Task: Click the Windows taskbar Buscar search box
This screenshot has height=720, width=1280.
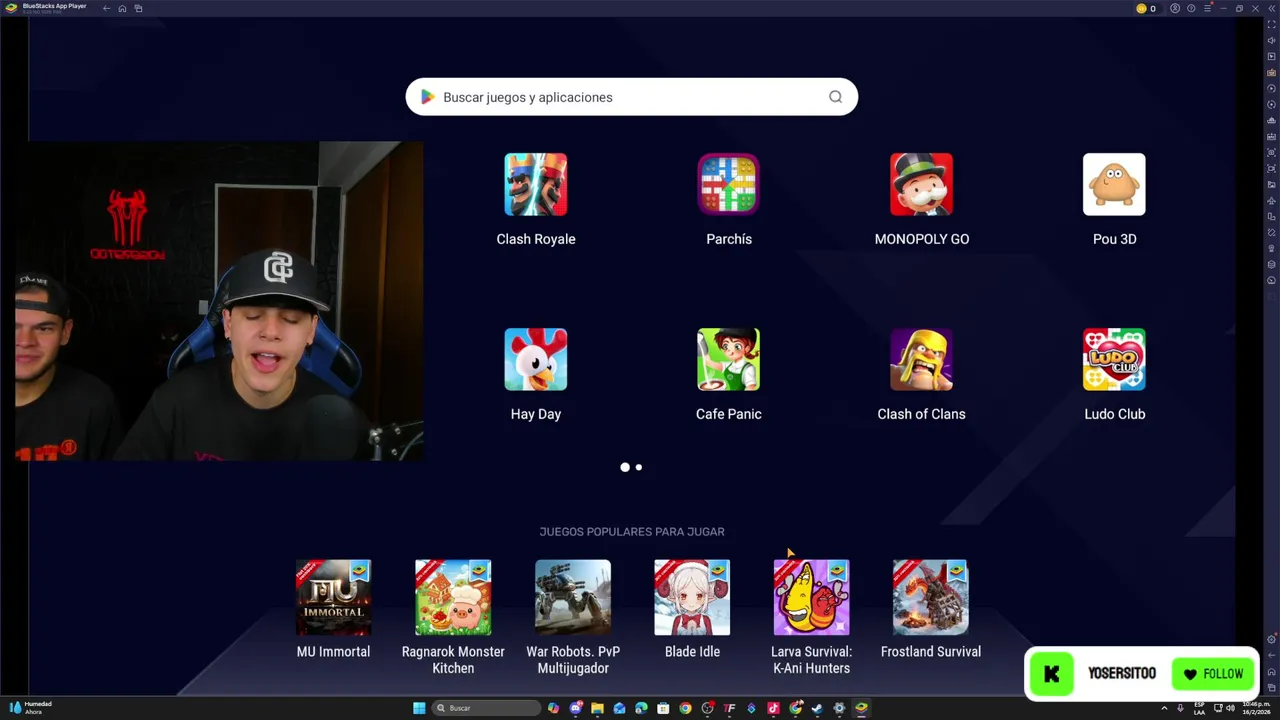Action: tap(487, 708)
